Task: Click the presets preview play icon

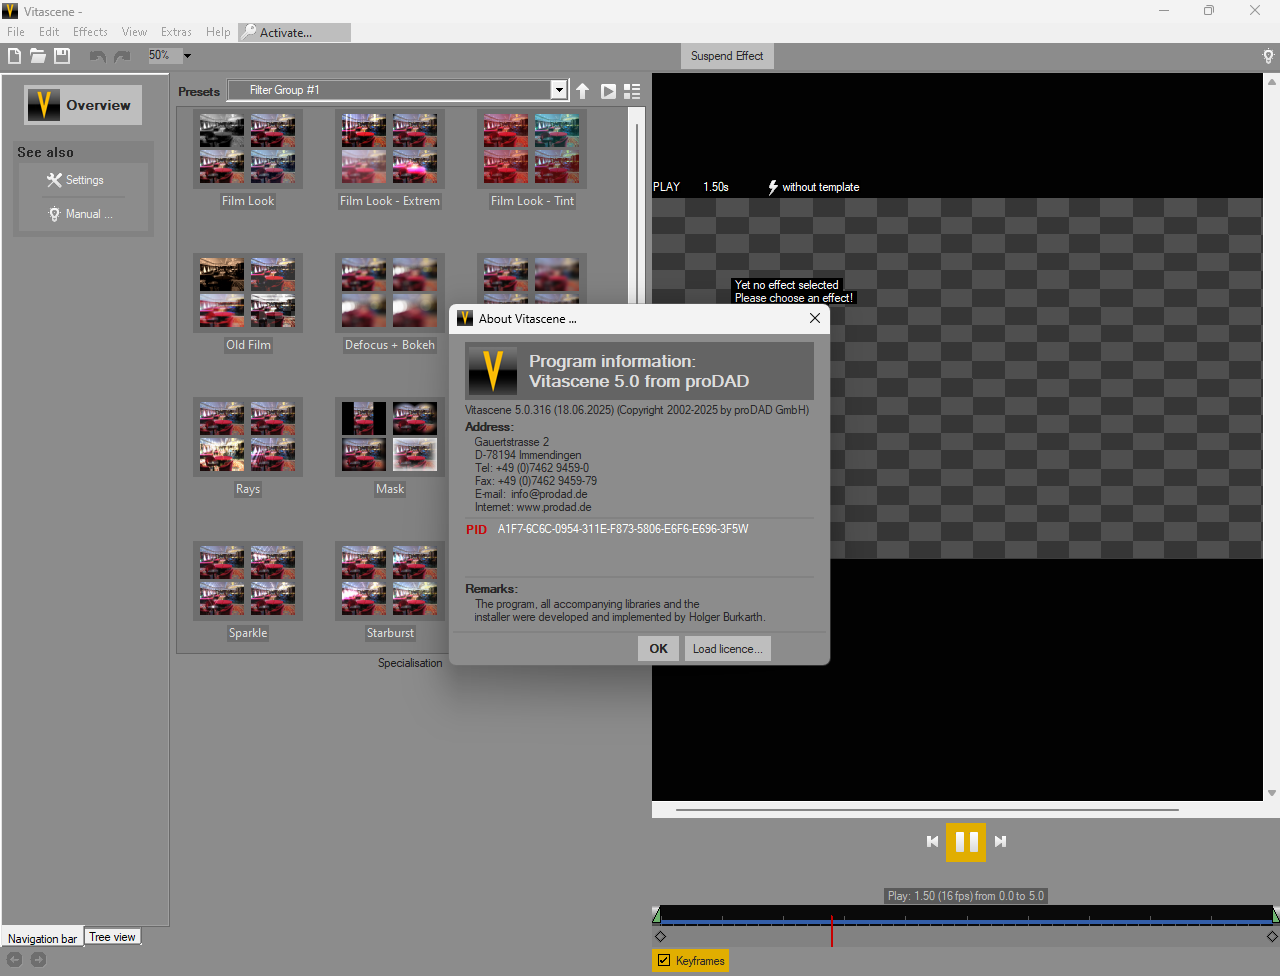Action: point(608,91)
